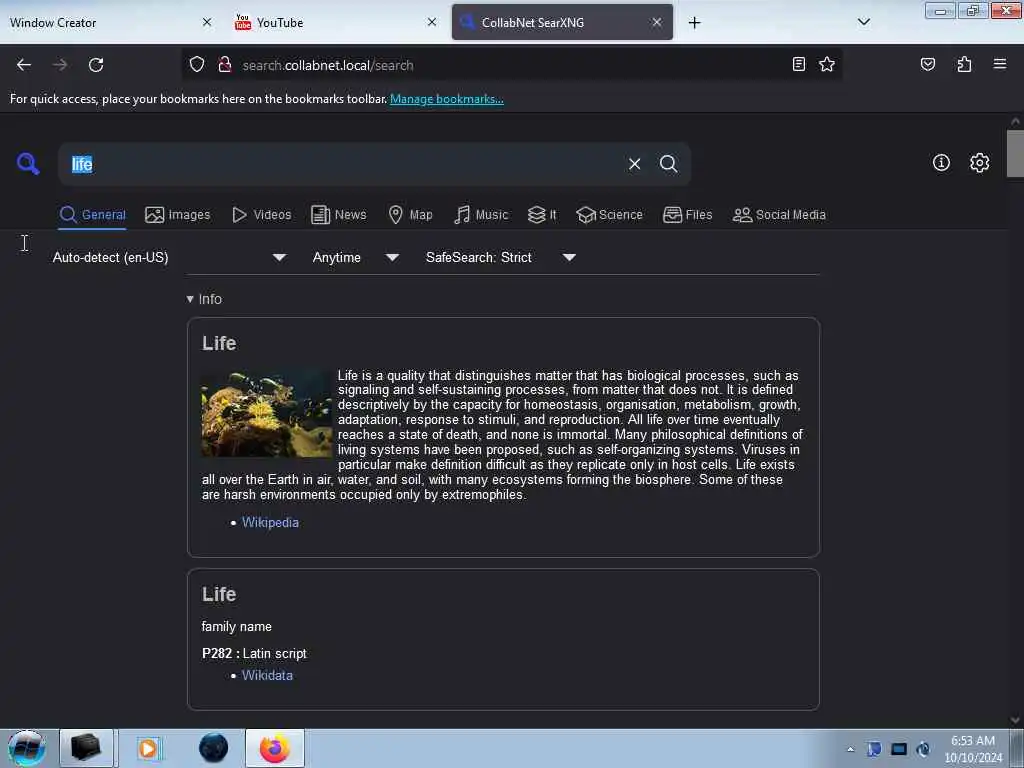Open the Wikipedia link

[x=270, y=522]
